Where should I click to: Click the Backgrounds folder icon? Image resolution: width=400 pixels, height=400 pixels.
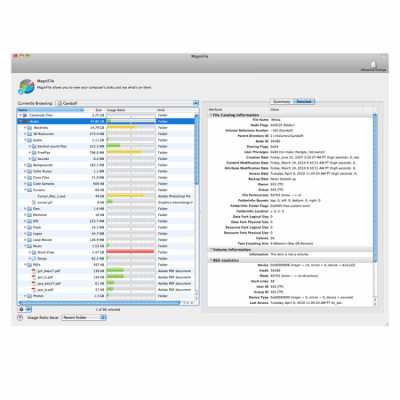tap(29, 165)
